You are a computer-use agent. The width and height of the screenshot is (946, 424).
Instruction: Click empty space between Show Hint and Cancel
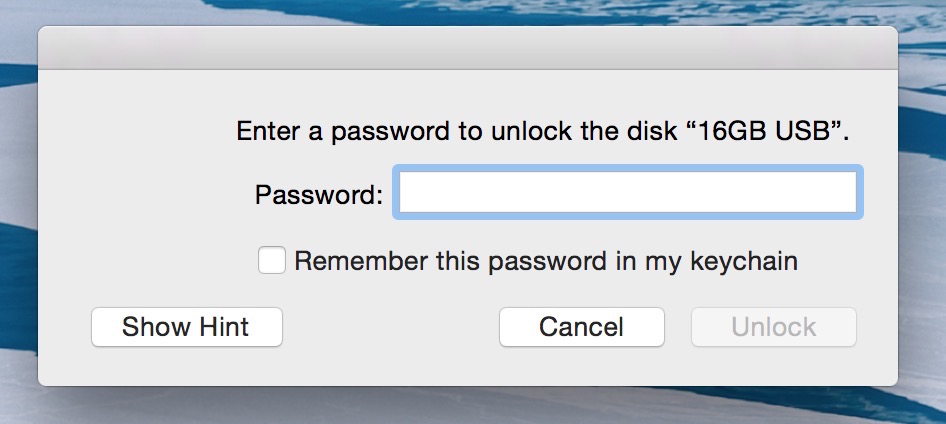tap(390, 327)
